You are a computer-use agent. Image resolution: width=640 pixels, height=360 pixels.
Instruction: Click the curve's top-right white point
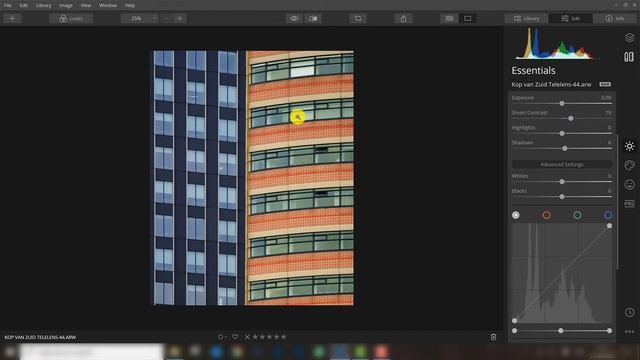(609, 226)
